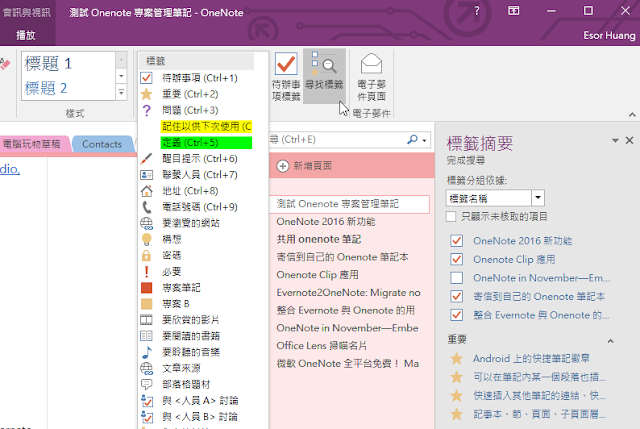Image resolution: width=640 pixels, height=429 pixels.
Task: Open the ribbon display options icon
Action: 513,11
